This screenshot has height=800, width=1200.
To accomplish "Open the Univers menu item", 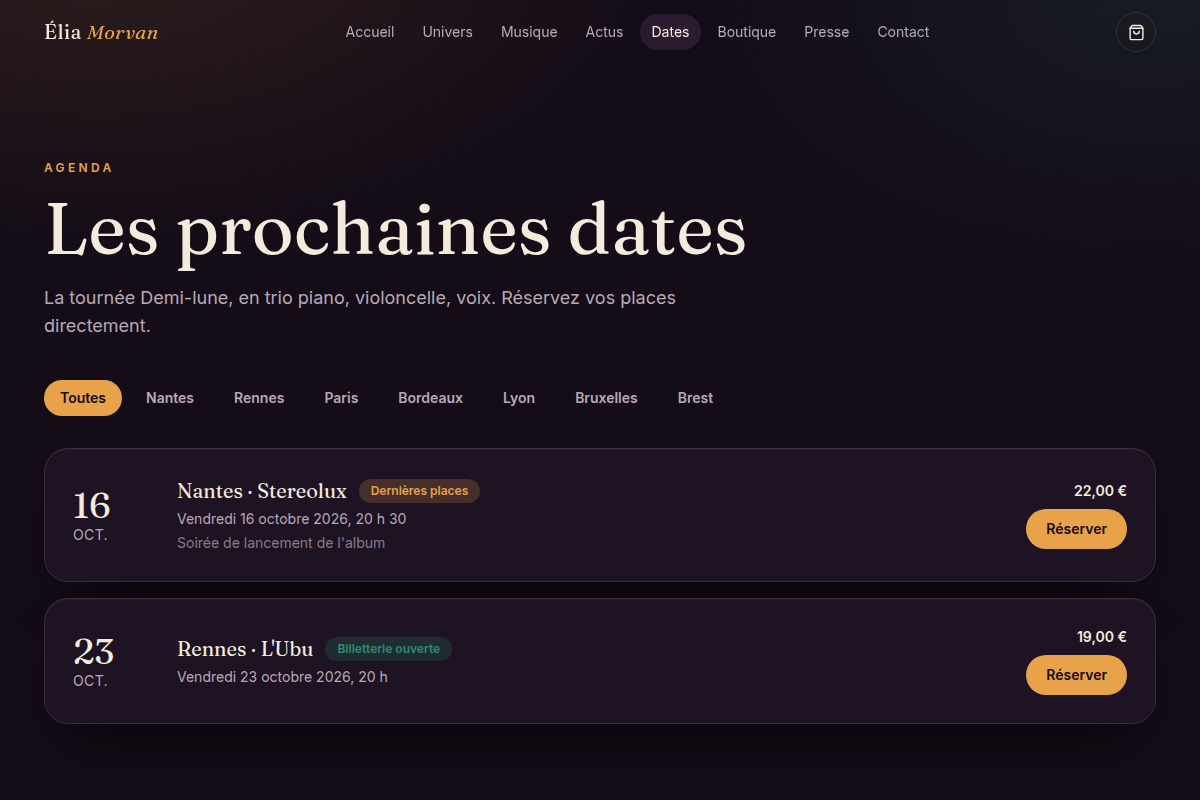I will click(447, 32).
